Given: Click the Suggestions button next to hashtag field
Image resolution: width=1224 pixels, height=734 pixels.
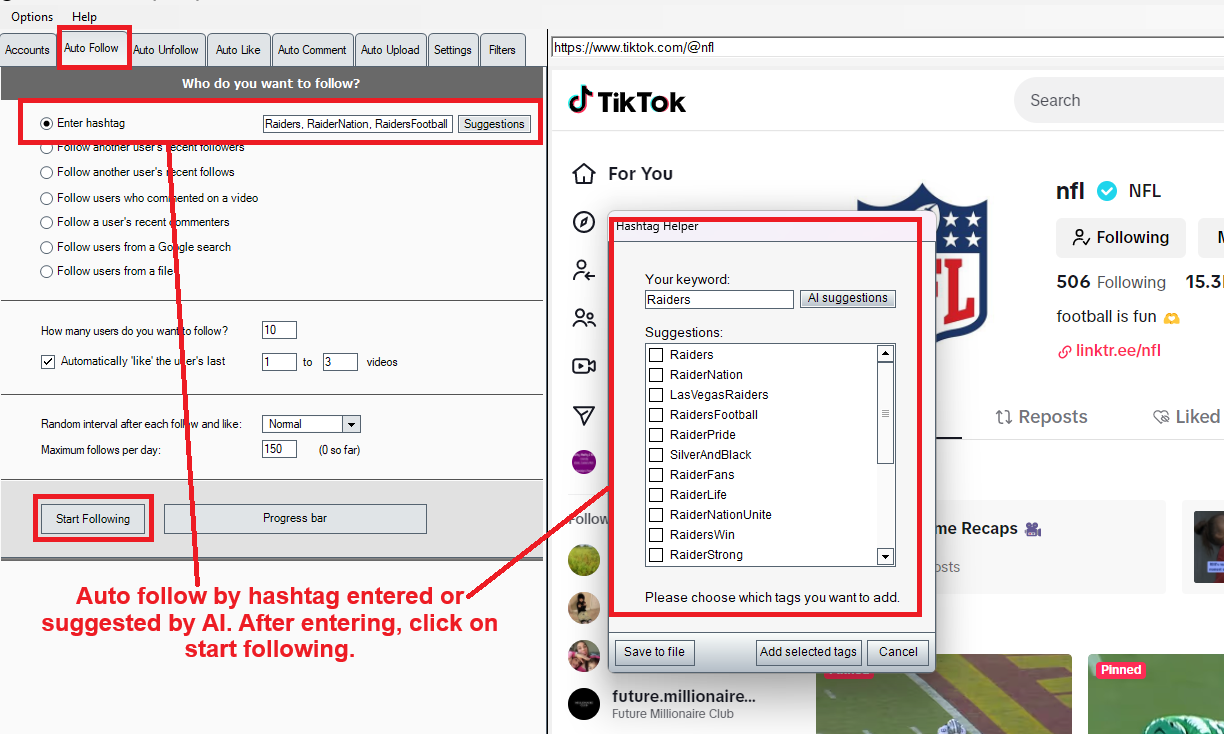Looking at the screenshot, I should (494, 124).
